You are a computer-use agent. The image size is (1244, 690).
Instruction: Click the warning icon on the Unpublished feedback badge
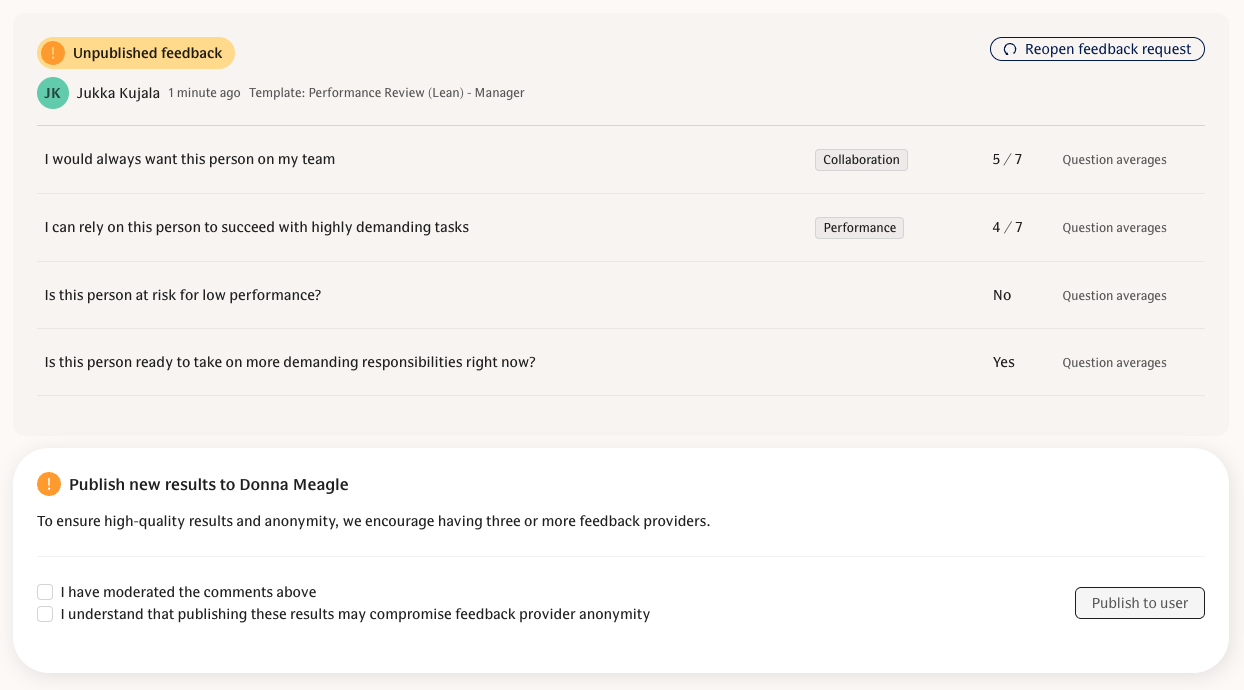click(x=52, y=52)
